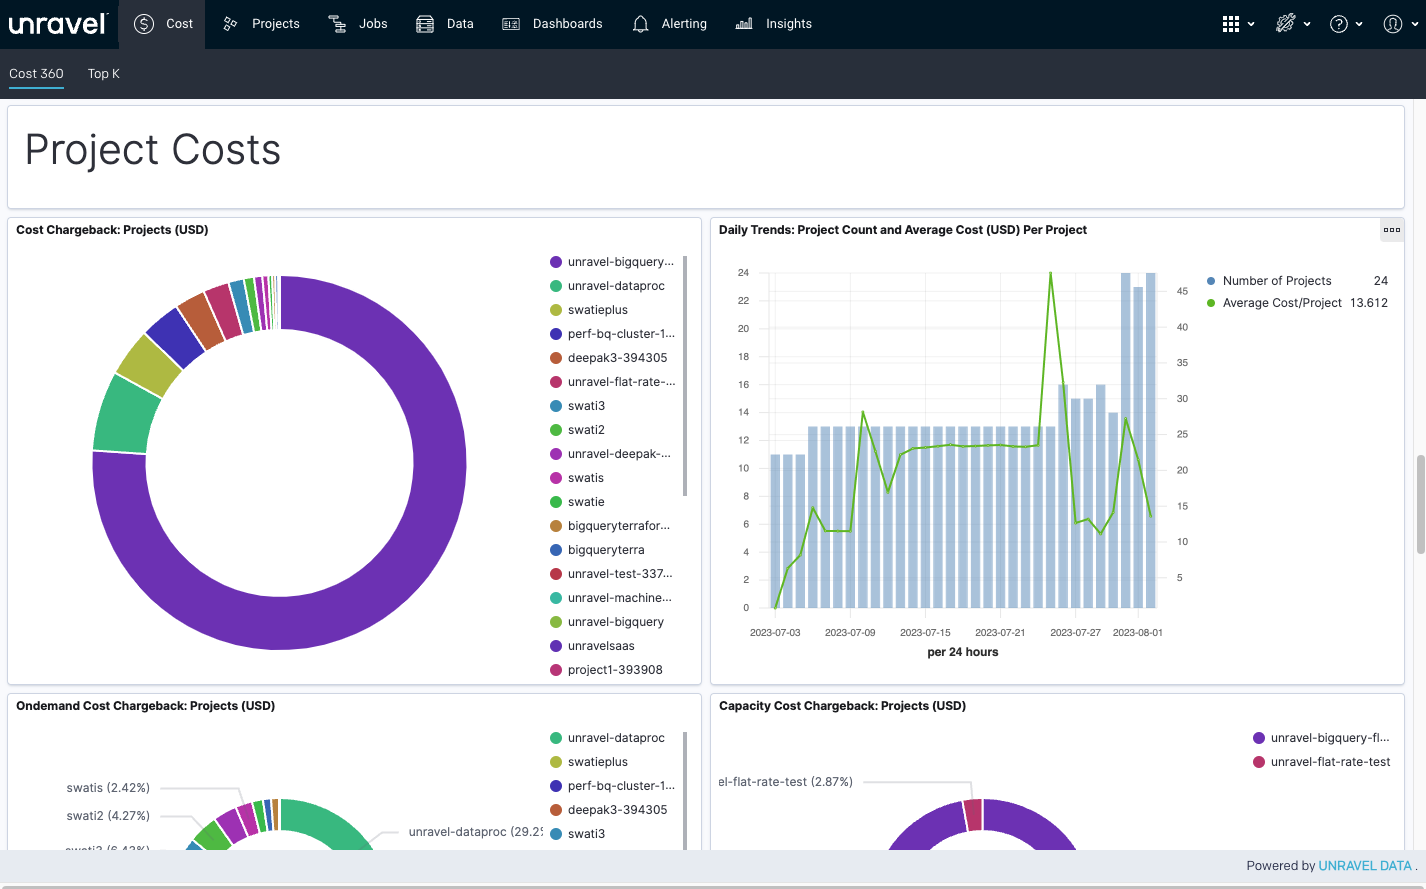Toggle deepak3-394305 legend in Cost Chargeback

[608, 358]
